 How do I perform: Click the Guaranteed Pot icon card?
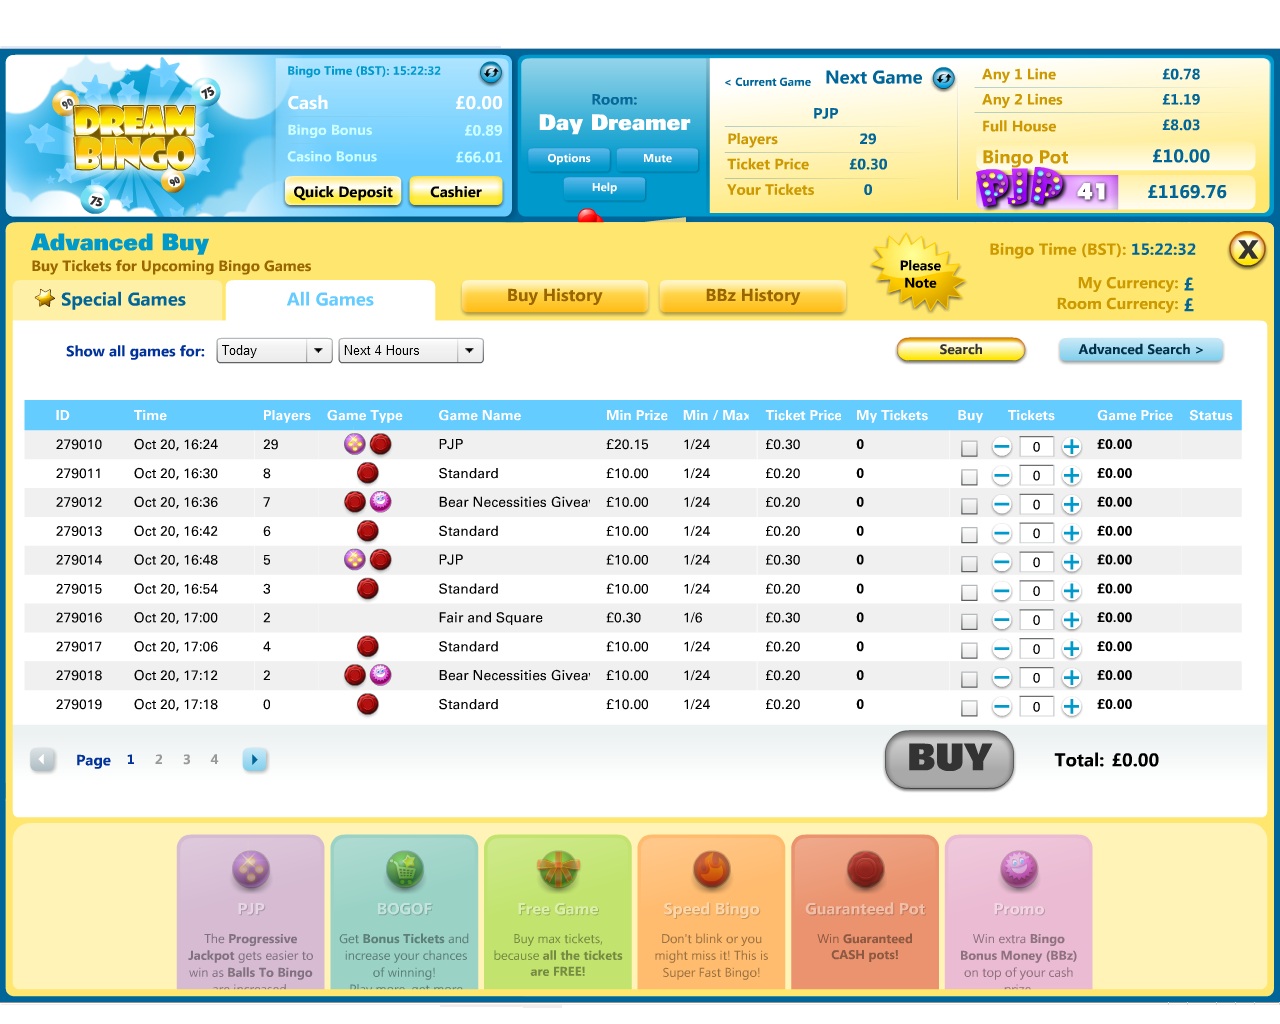[x=865, y=869]
